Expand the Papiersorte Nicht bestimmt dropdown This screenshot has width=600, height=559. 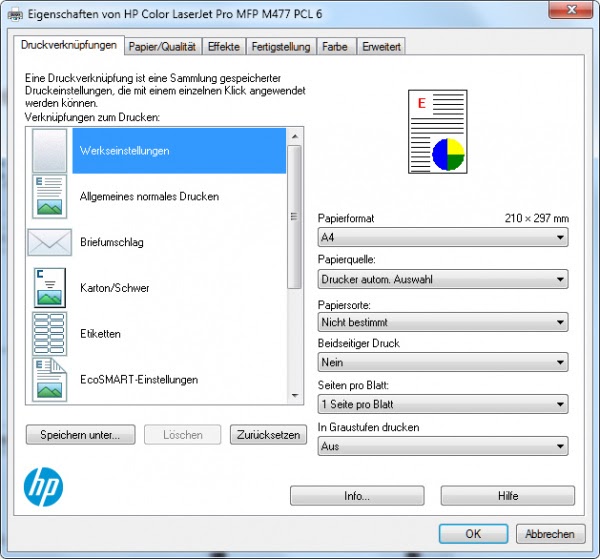tap(443, 322)
